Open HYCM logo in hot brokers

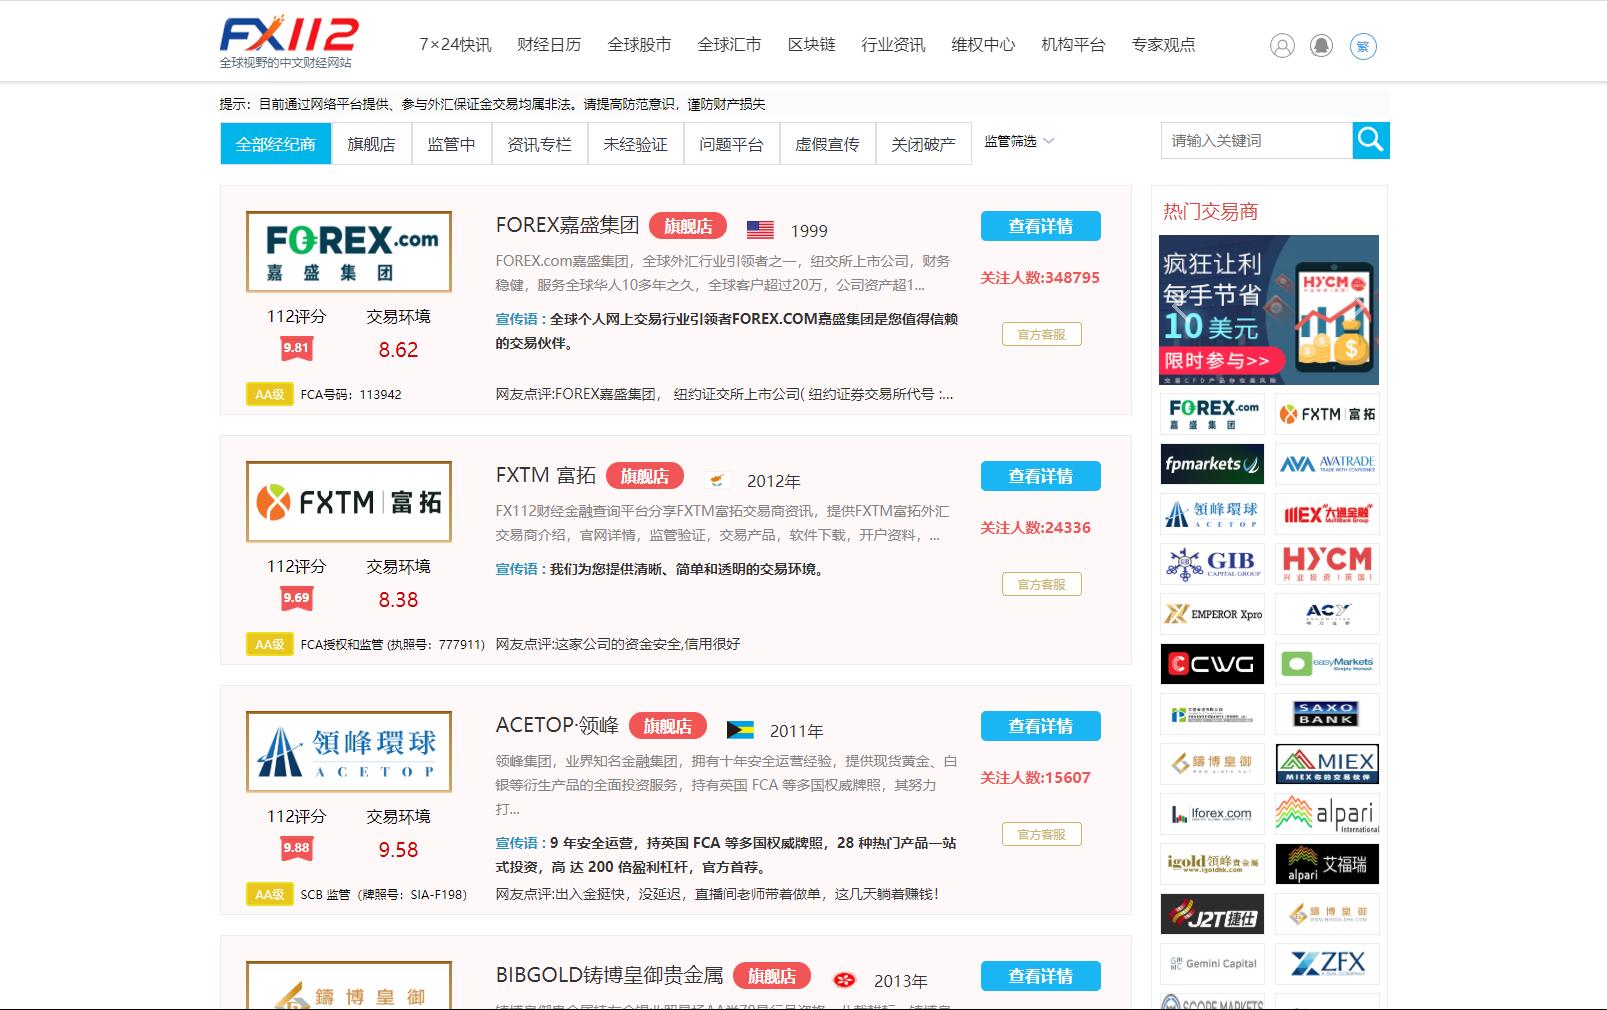[1327, 564]
